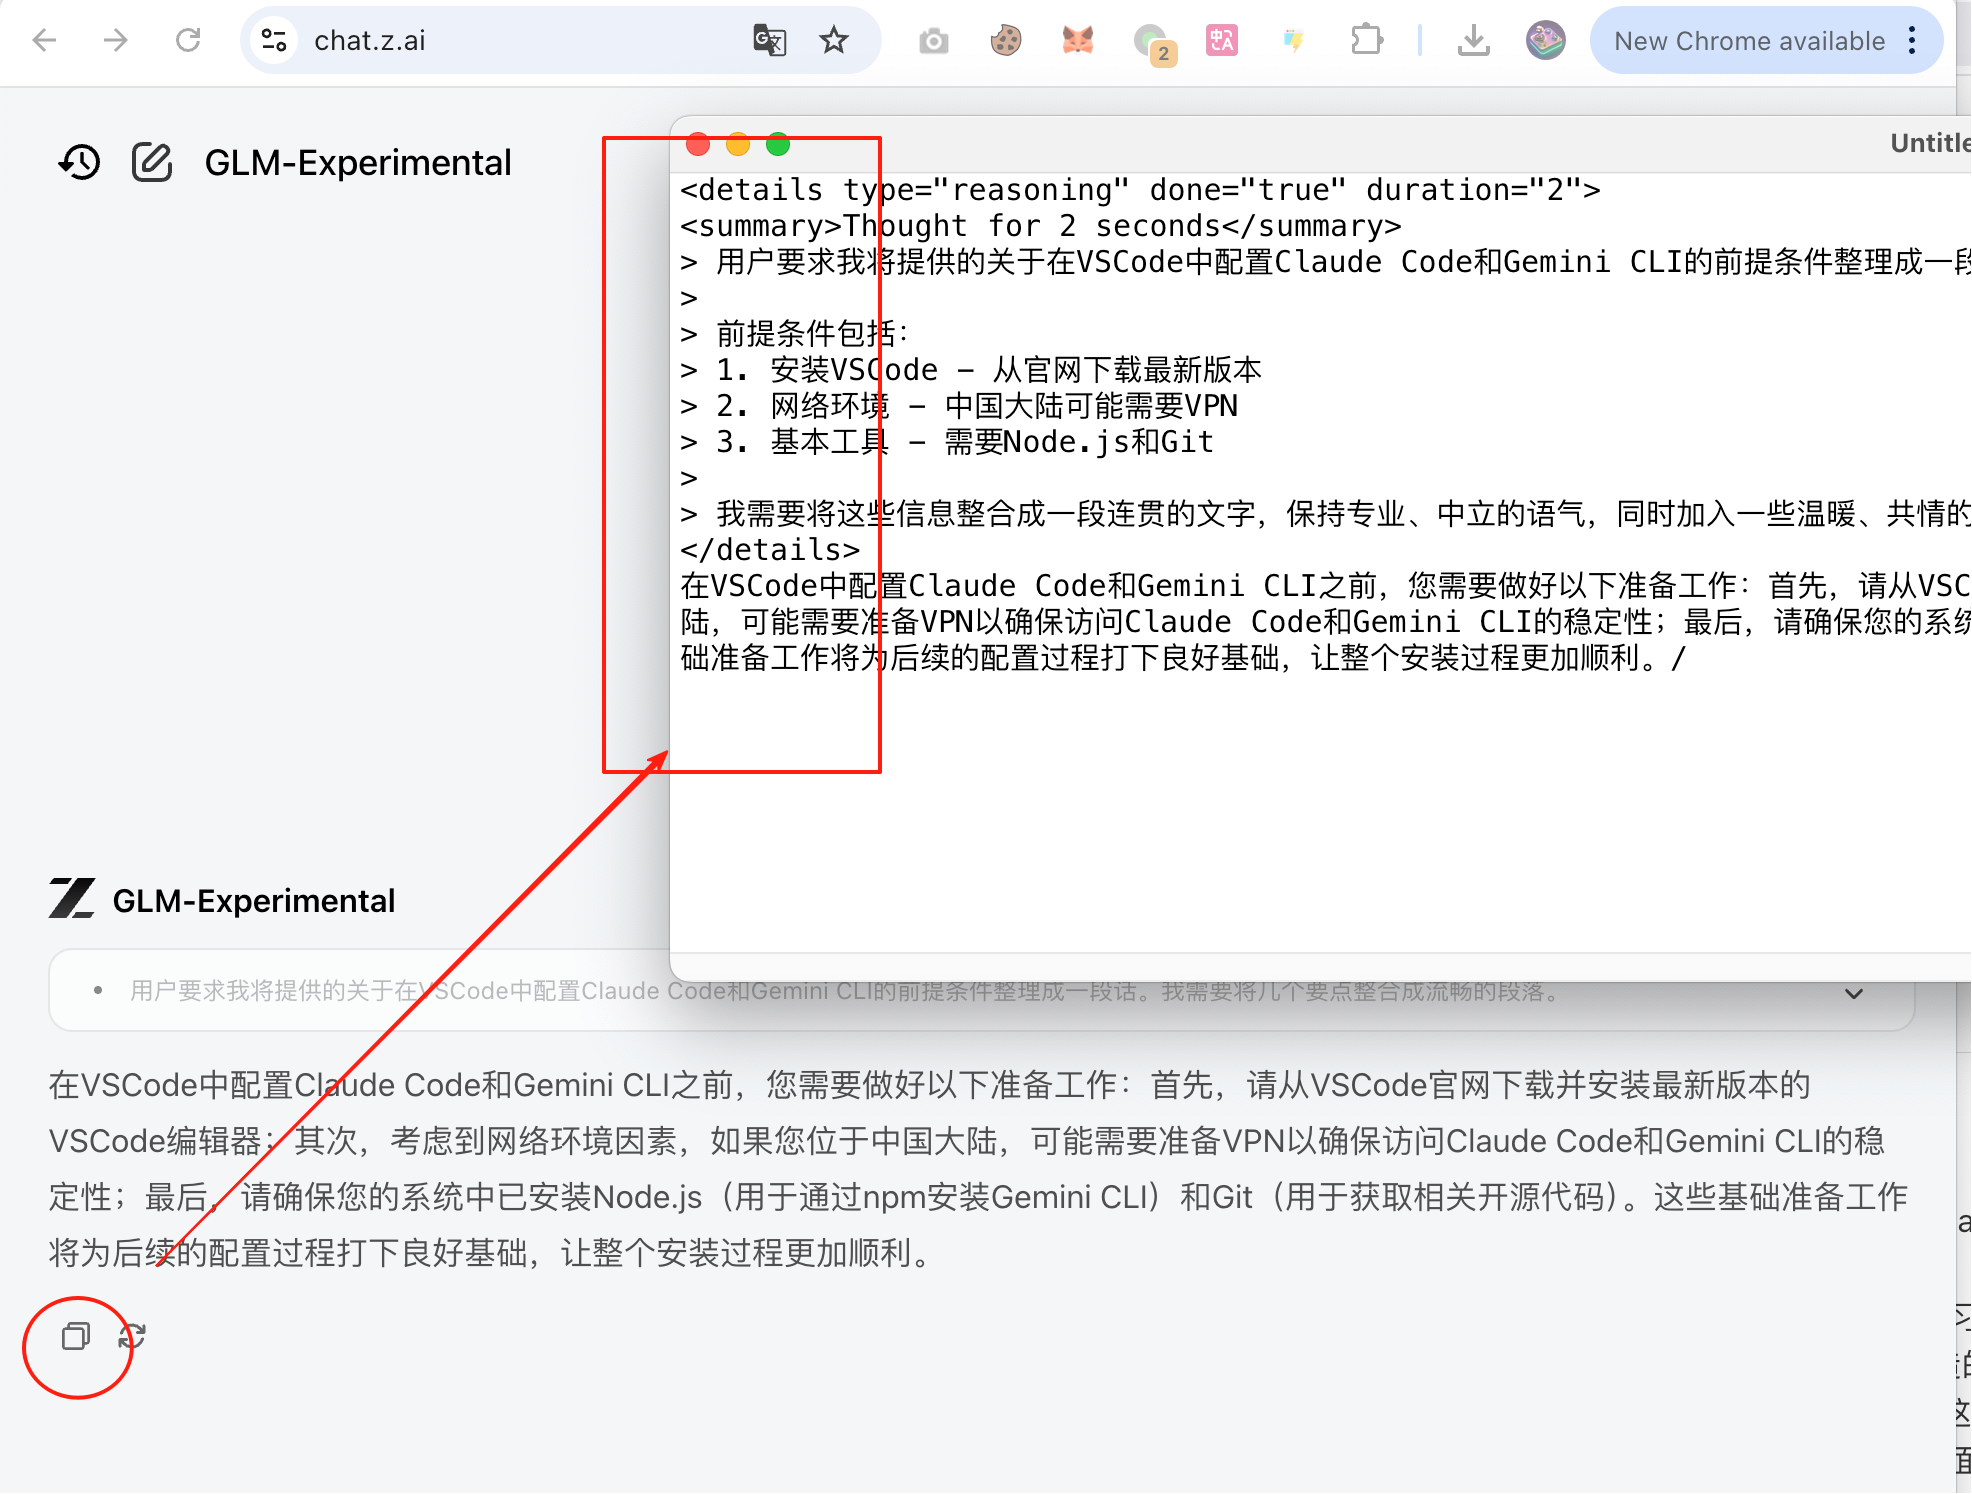
Task: Click the Untitled window title bar
Action: coord(1320,144)
